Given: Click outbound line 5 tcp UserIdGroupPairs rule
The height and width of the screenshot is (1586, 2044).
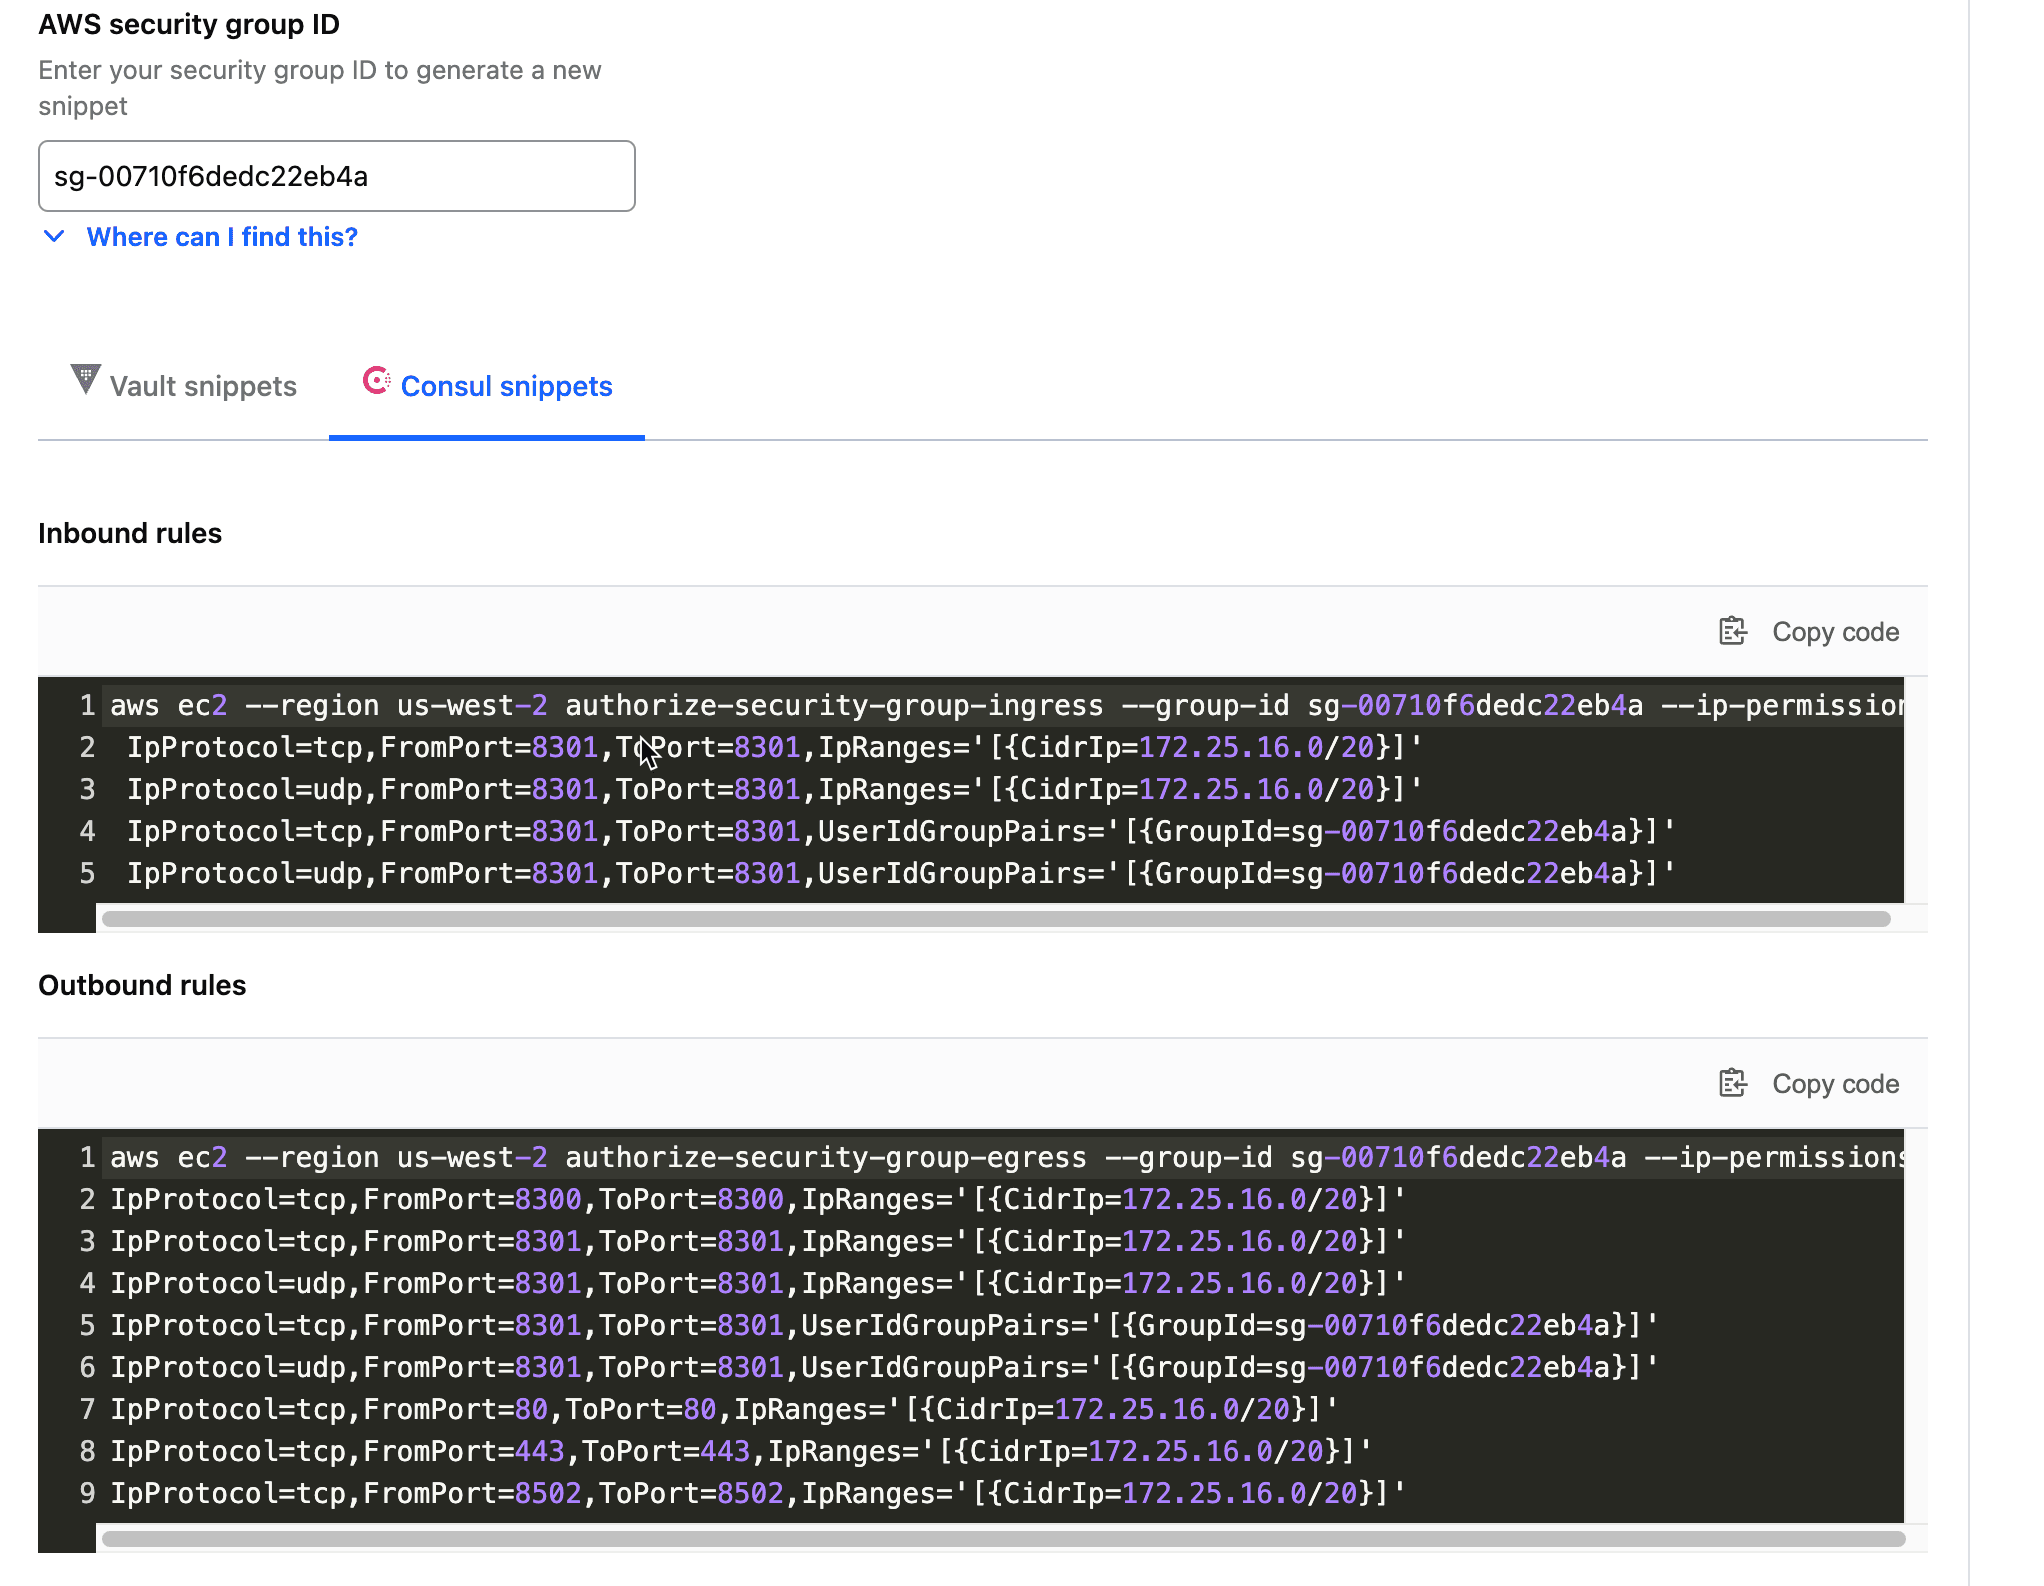Looking at the screenshot, I should (x=884, y=1326).
